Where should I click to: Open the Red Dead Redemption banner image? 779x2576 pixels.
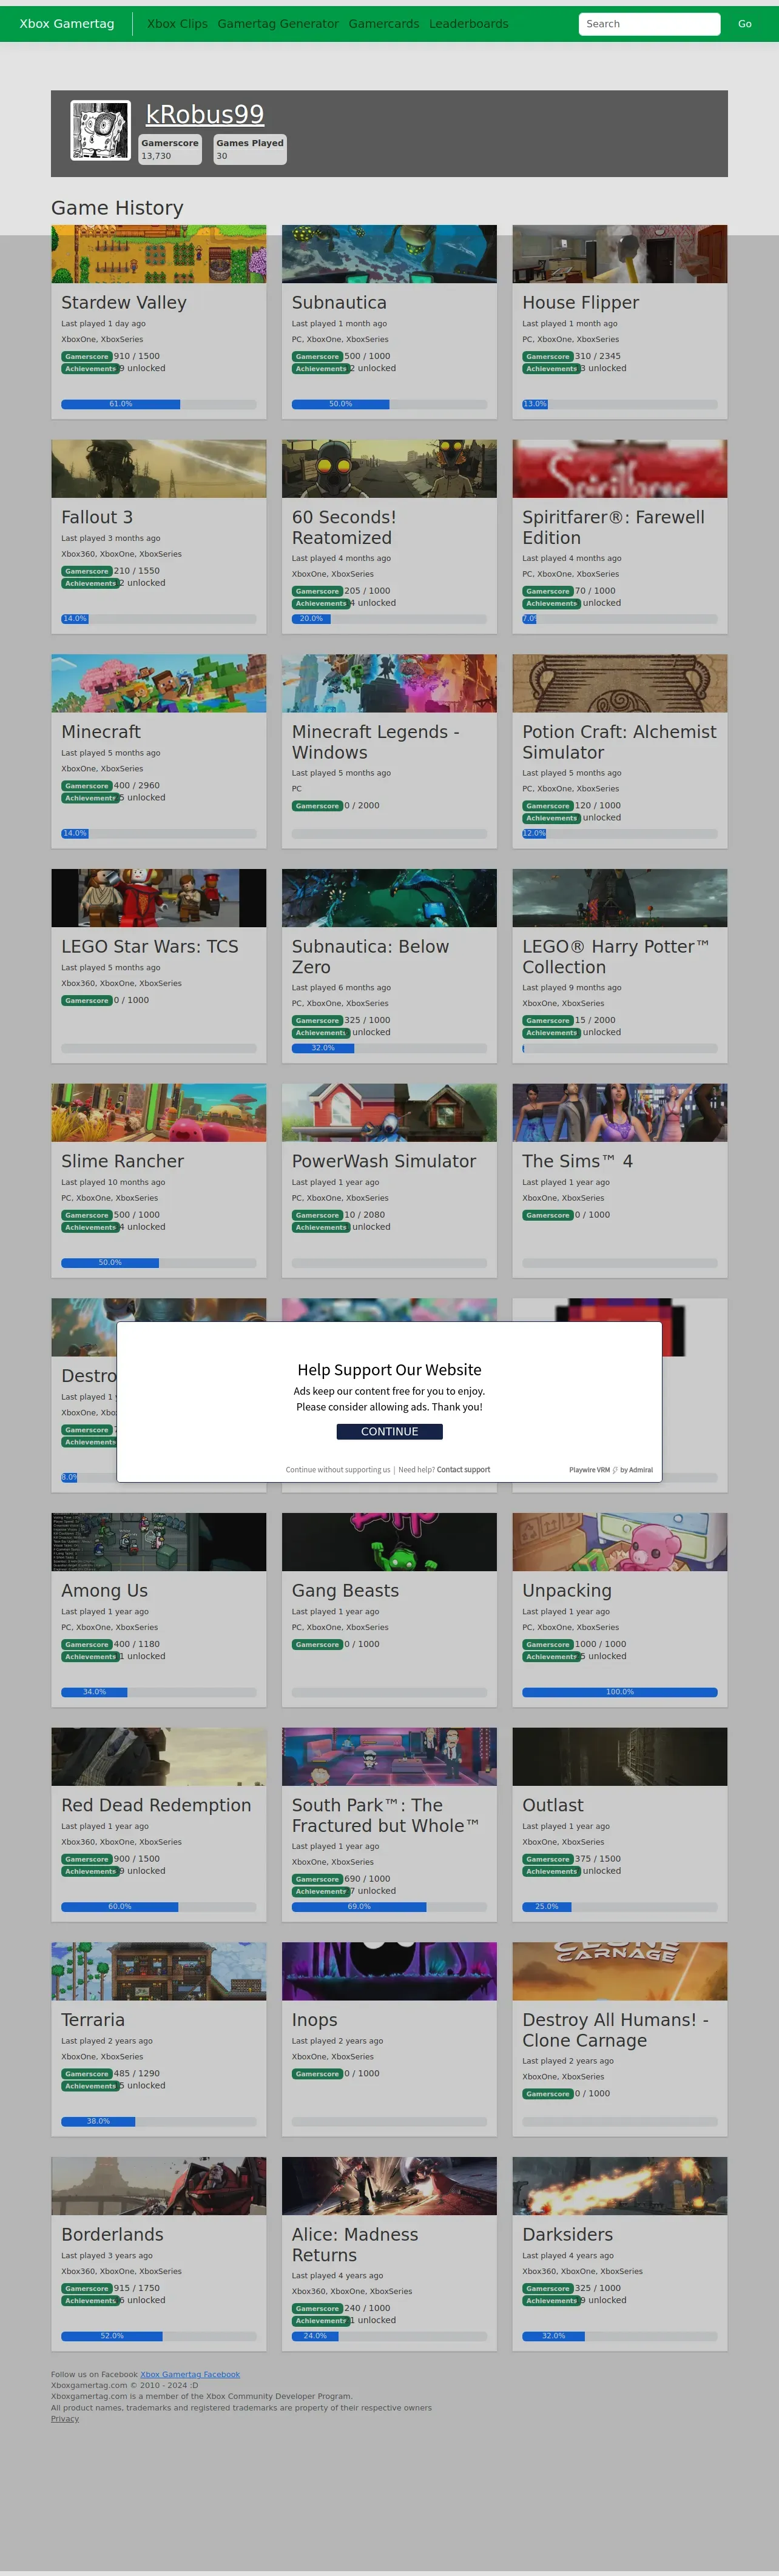159,1757
